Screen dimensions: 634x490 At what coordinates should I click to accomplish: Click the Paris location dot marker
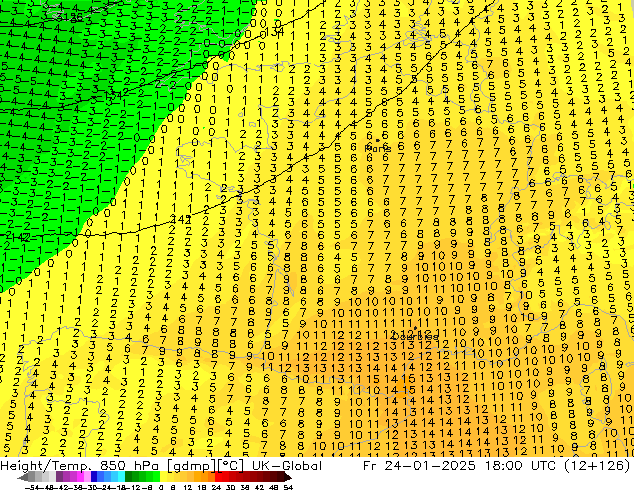378,140
